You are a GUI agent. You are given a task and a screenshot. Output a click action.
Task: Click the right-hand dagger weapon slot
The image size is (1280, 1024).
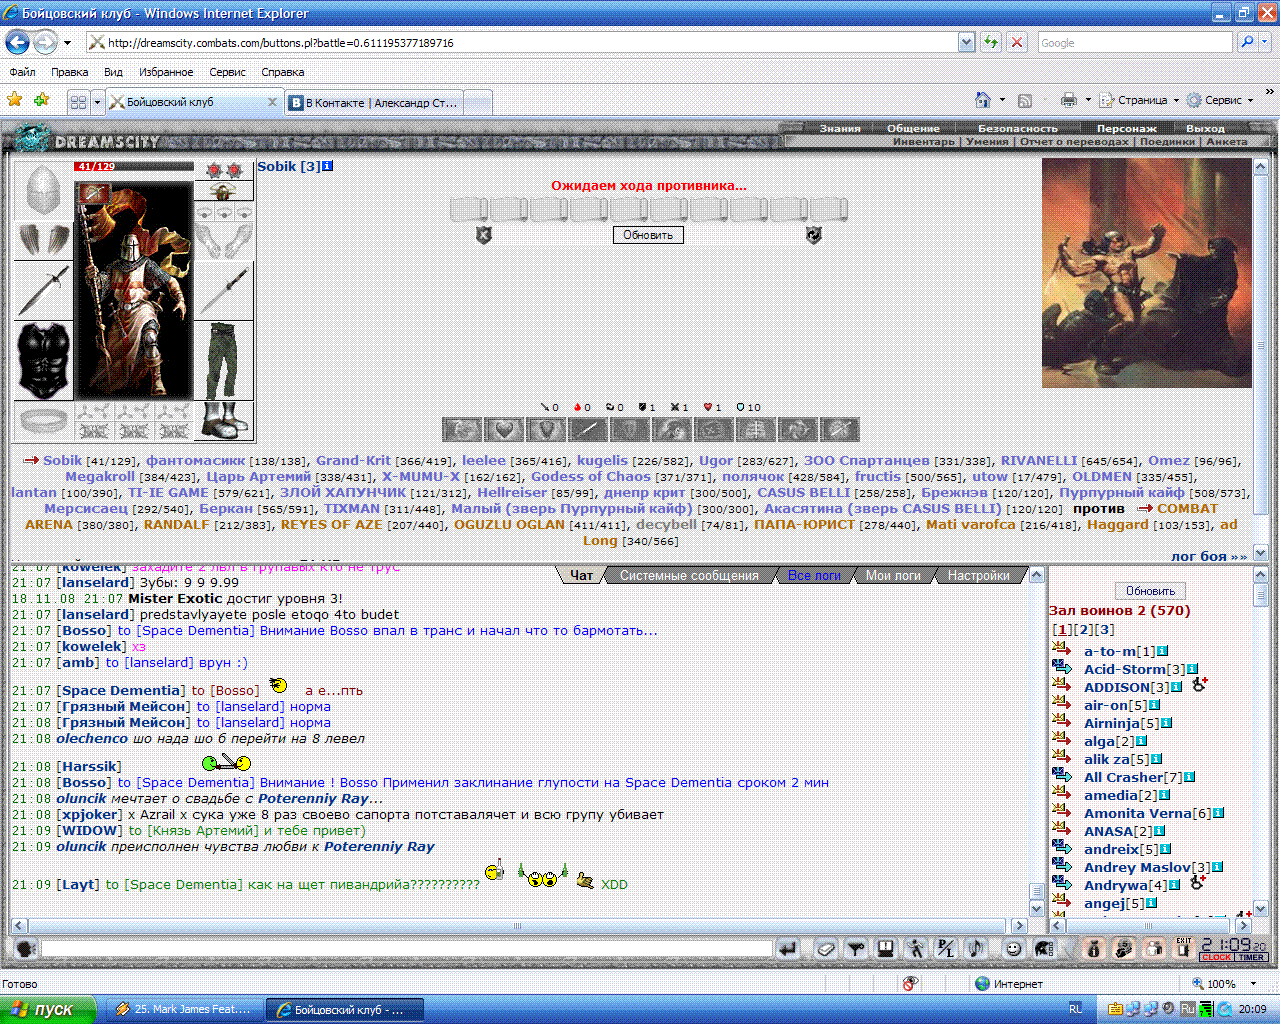pos(224,291)
